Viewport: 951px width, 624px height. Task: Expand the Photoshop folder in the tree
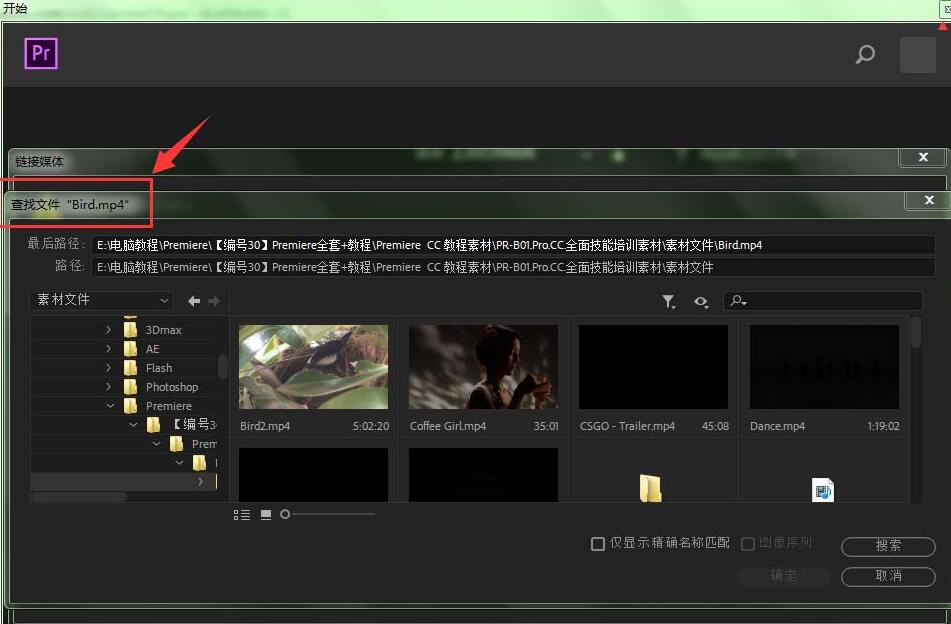(106, 386)
